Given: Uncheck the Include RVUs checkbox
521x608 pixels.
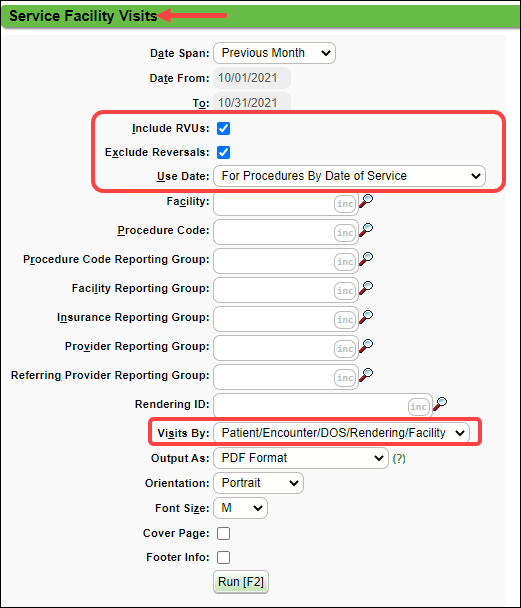Looking at the screenshot, I should click(223, 128).
